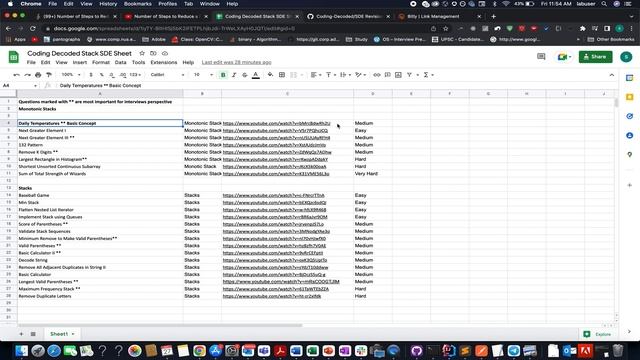Select the paint format tool
The image size is (640, 360).
[49, 75]
